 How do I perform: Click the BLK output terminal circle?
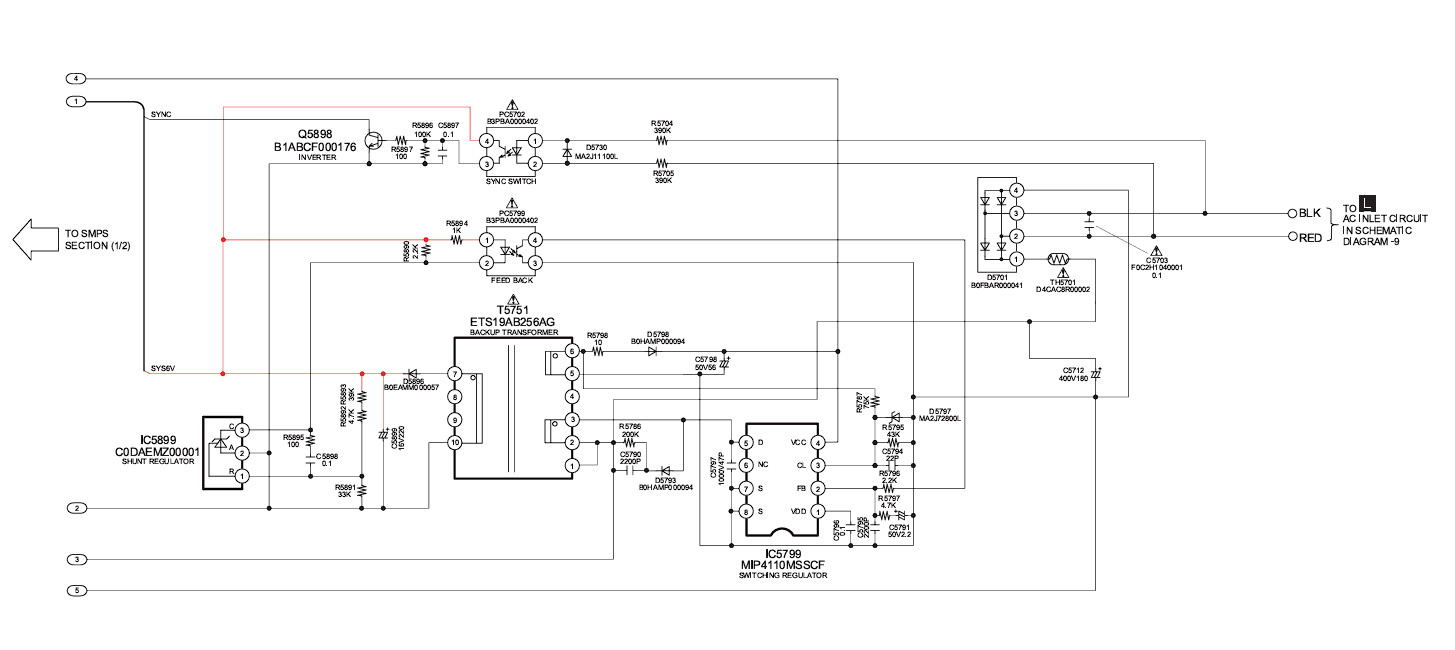(x=1291, y=213)
